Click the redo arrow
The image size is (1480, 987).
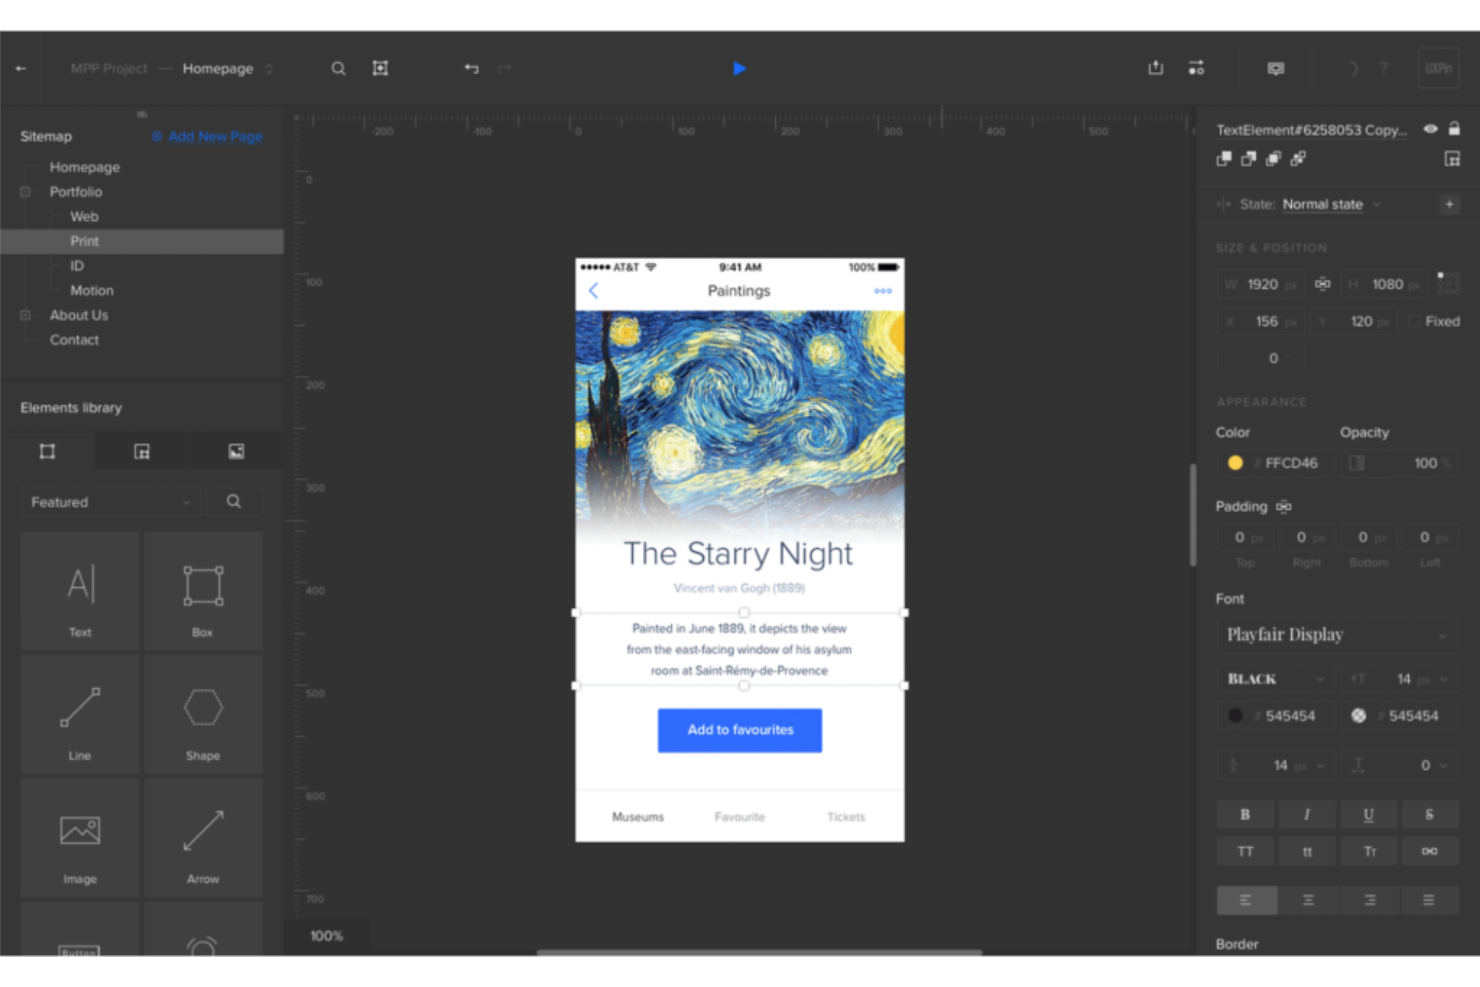(x=504, y=69)
